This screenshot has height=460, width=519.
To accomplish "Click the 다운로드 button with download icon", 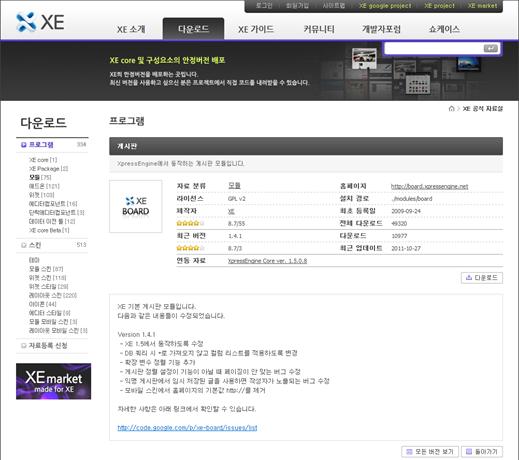I will (482, 278).
